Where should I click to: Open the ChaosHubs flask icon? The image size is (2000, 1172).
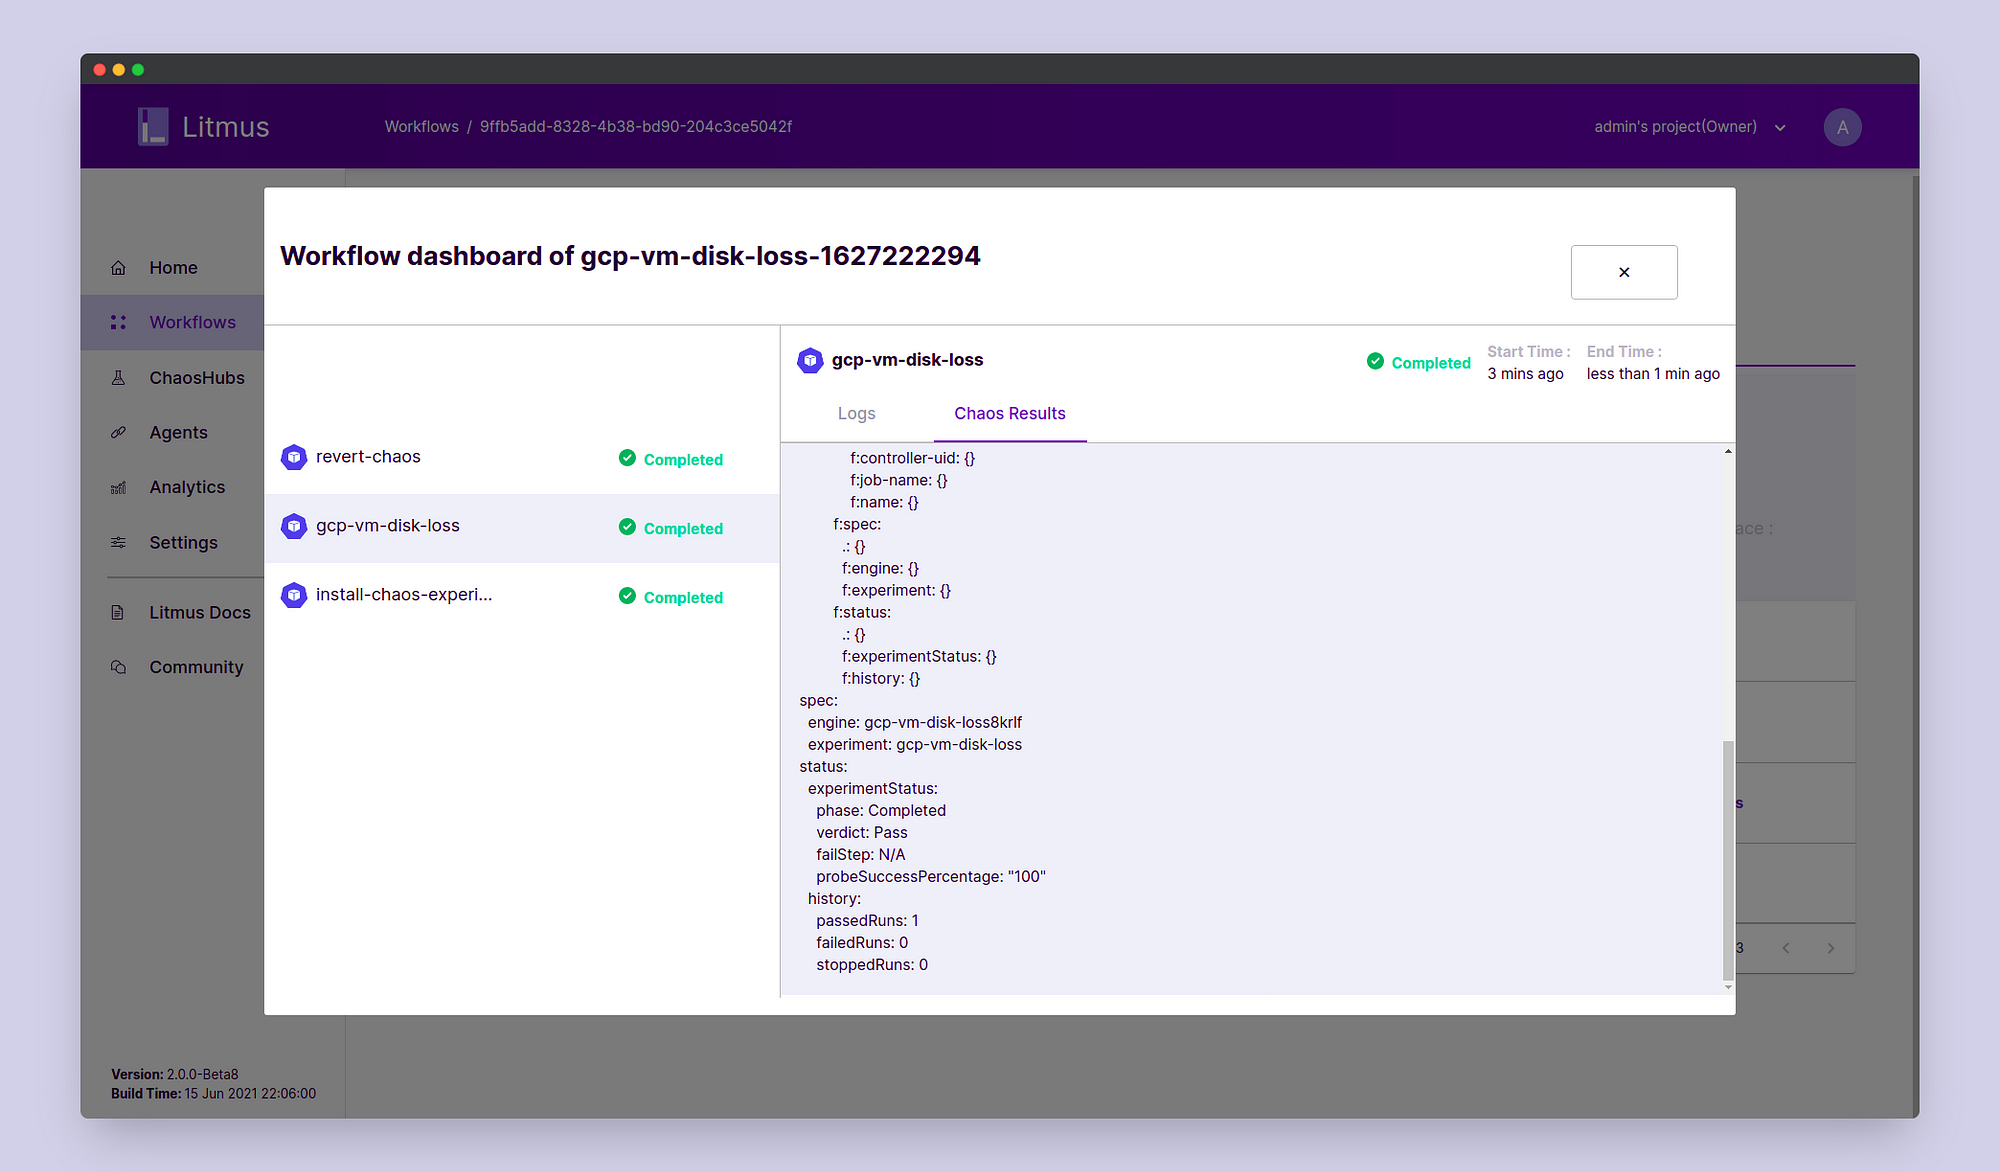click(118, 378)
